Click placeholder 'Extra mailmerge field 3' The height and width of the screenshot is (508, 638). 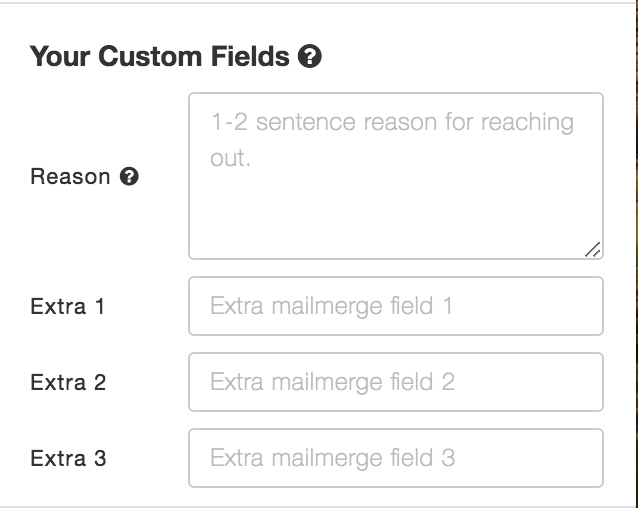click(x=332, y=458)
